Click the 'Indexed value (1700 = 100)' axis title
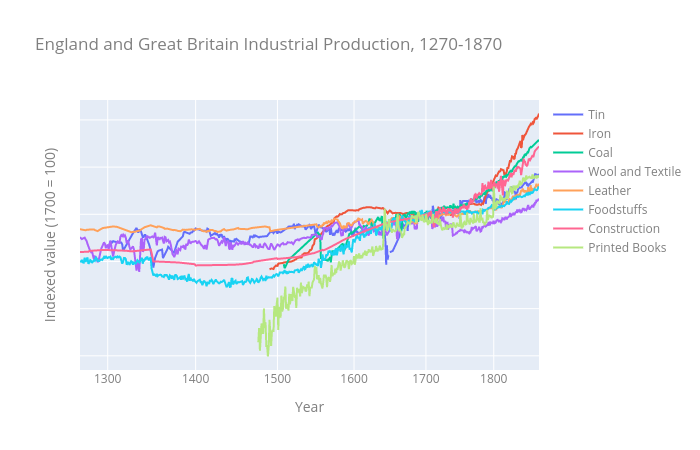The image size is (700, 450). 50,235
